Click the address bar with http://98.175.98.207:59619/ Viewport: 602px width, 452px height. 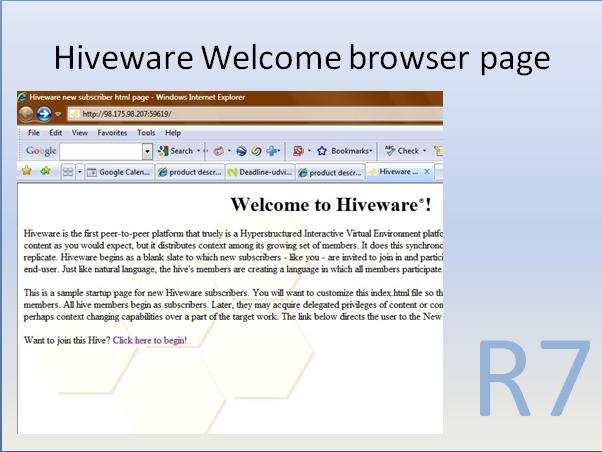pos(255,114)
